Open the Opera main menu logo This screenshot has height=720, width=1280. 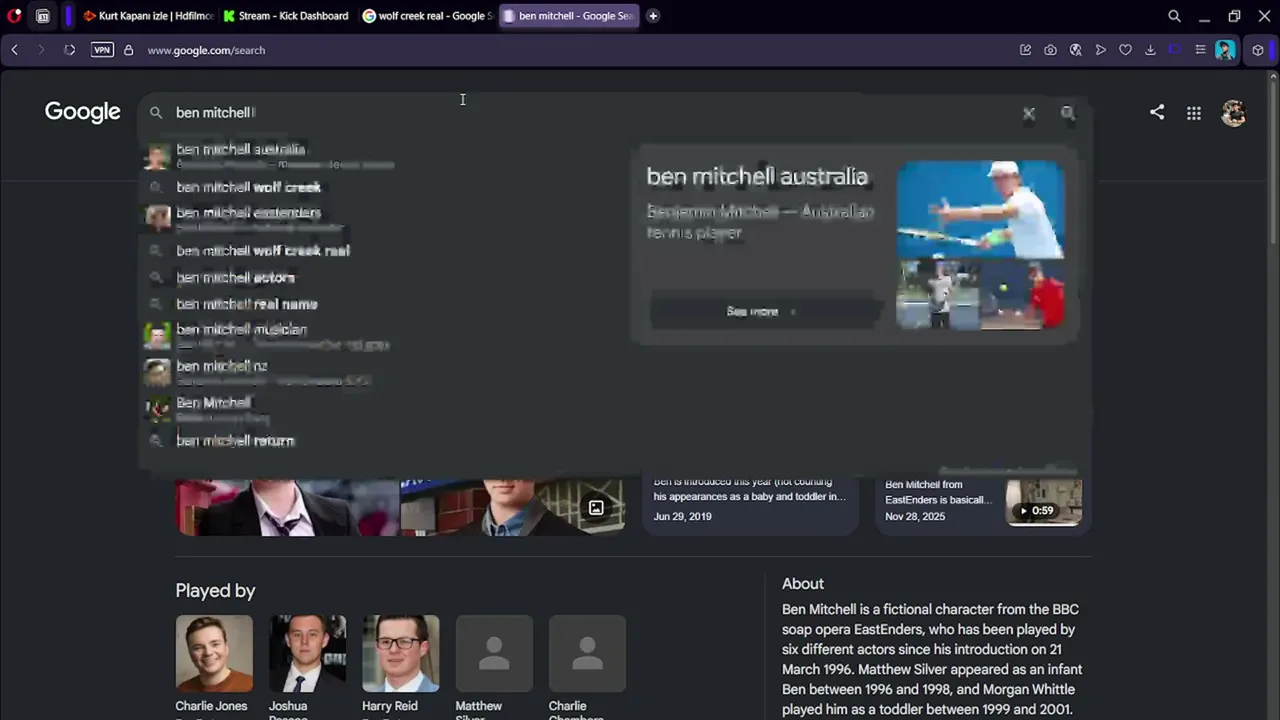tap(14, 16)
